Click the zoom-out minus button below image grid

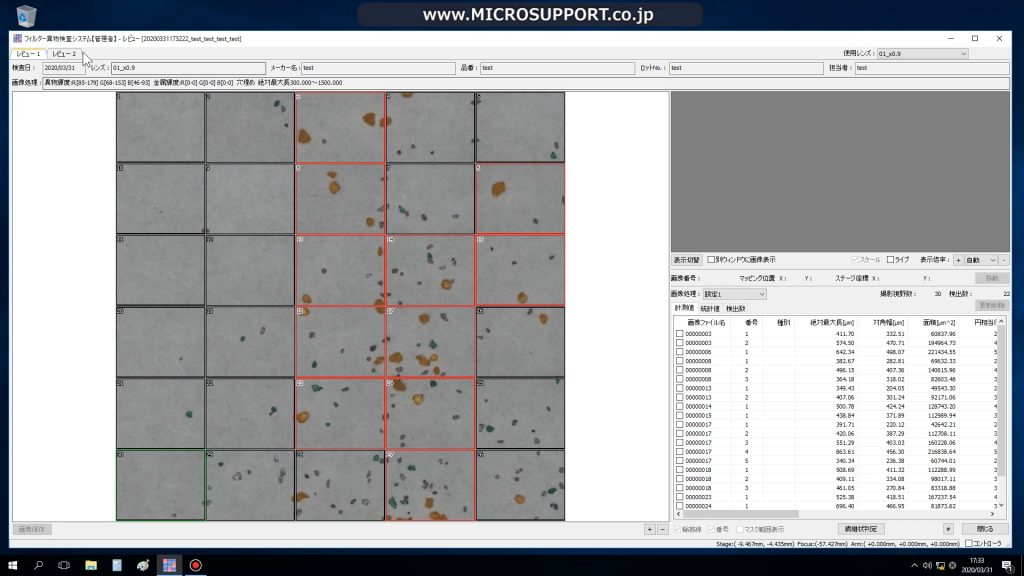662,530
